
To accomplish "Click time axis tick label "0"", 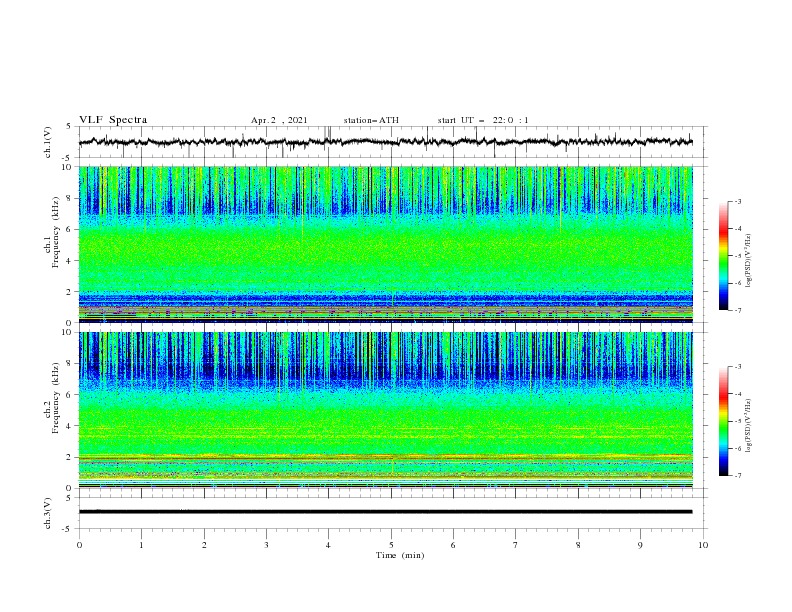I will click(79, 545).
